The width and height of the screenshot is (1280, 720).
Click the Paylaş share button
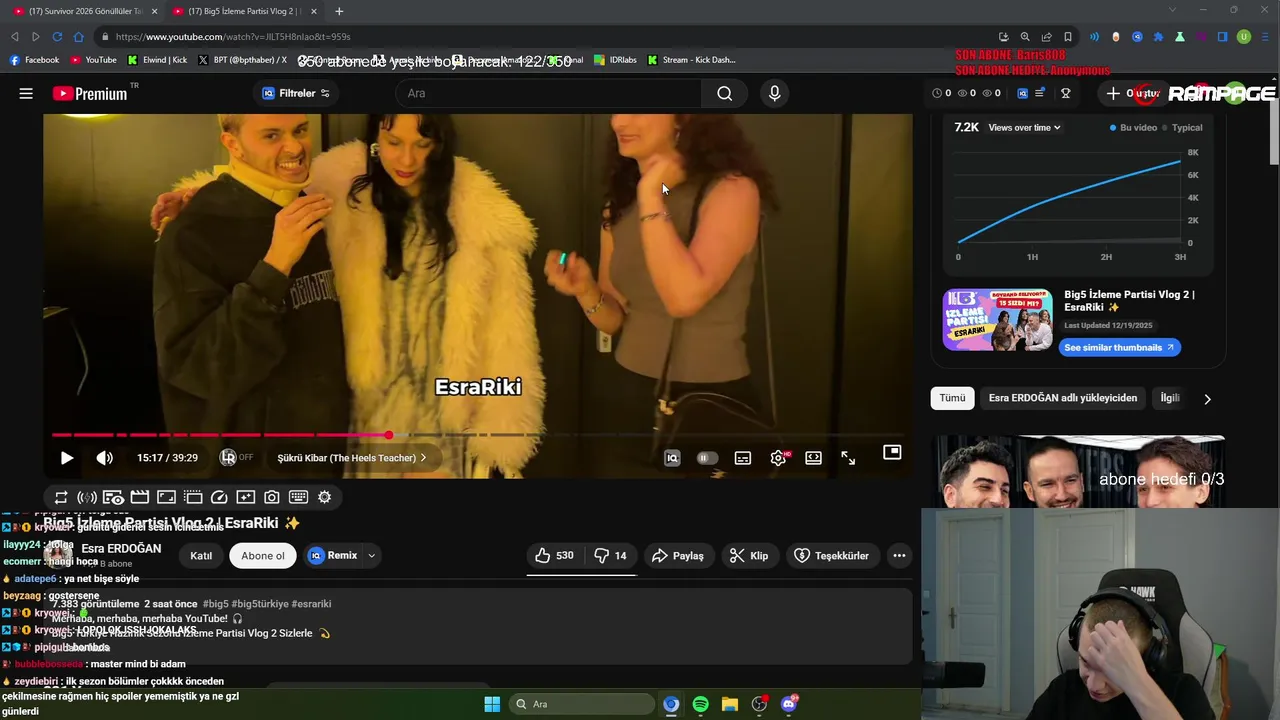(x=678, y=555)
